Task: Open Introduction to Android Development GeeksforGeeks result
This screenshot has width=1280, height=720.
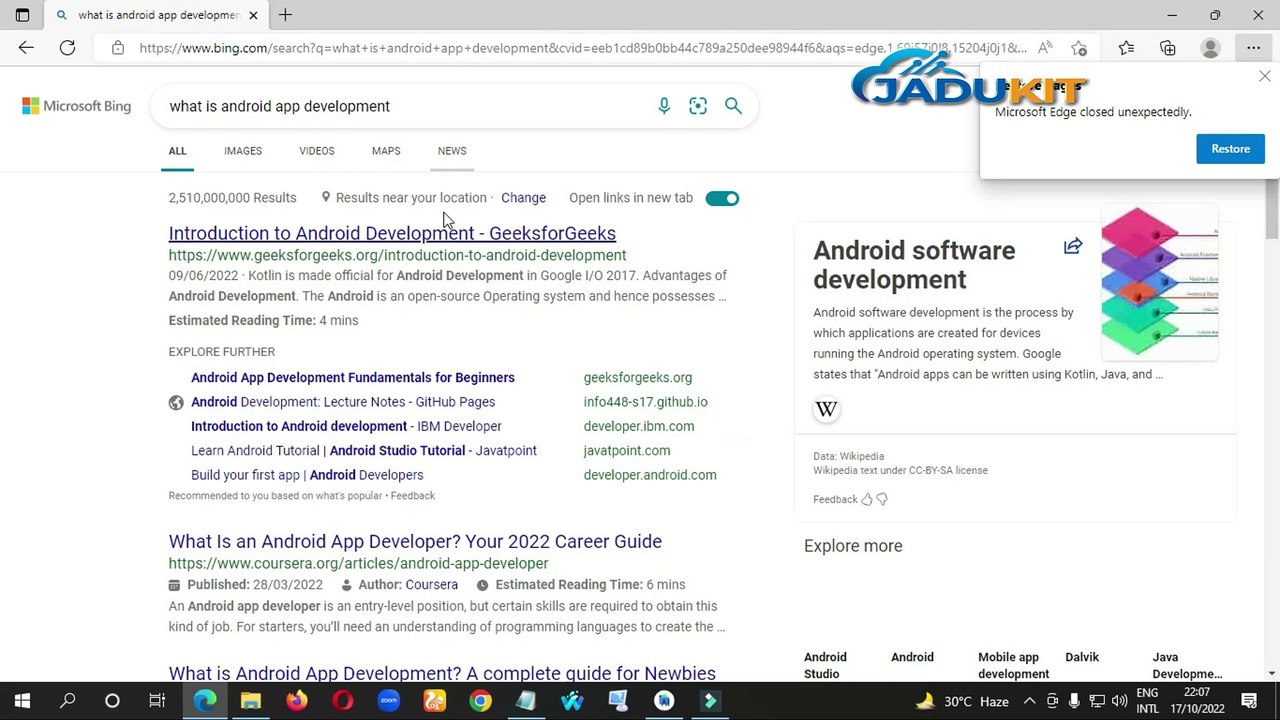Action: (392, 233)
